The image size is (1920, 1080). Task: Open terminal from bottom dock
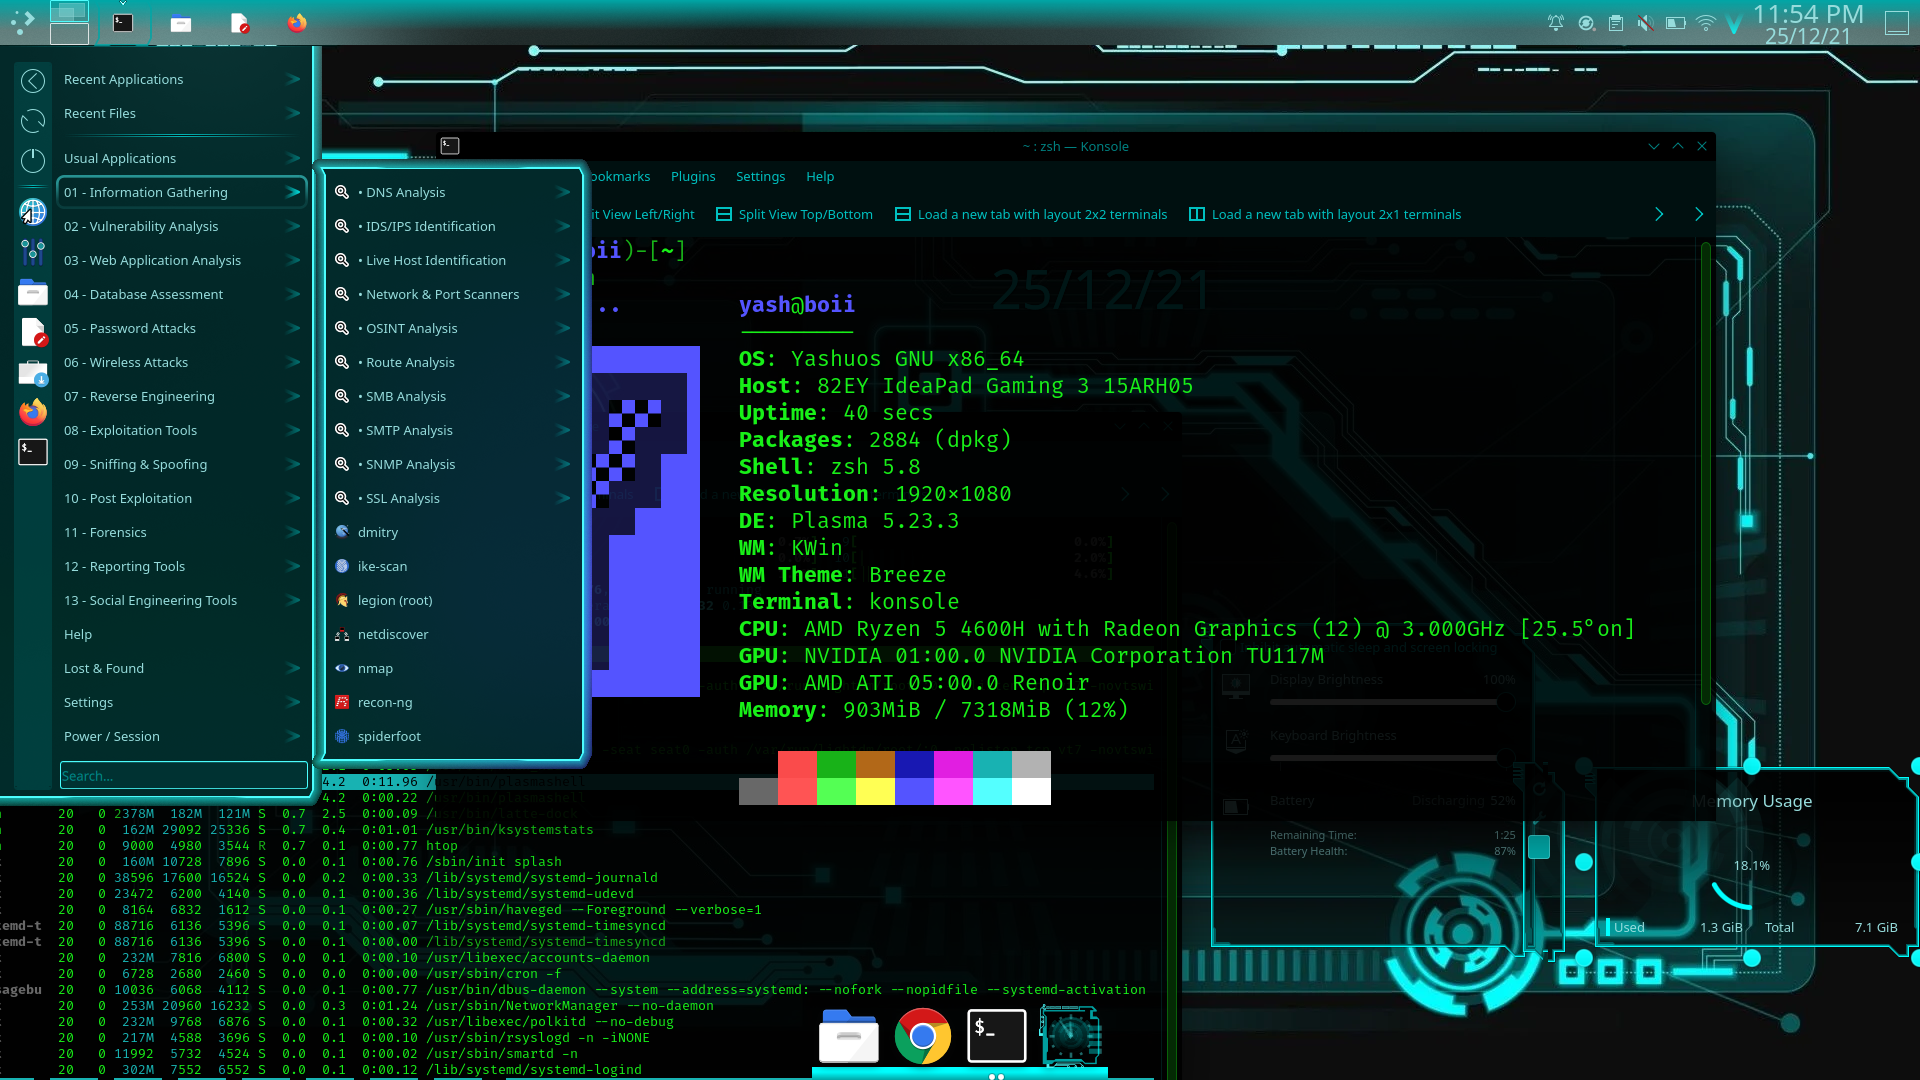(x=996, y=1036)
